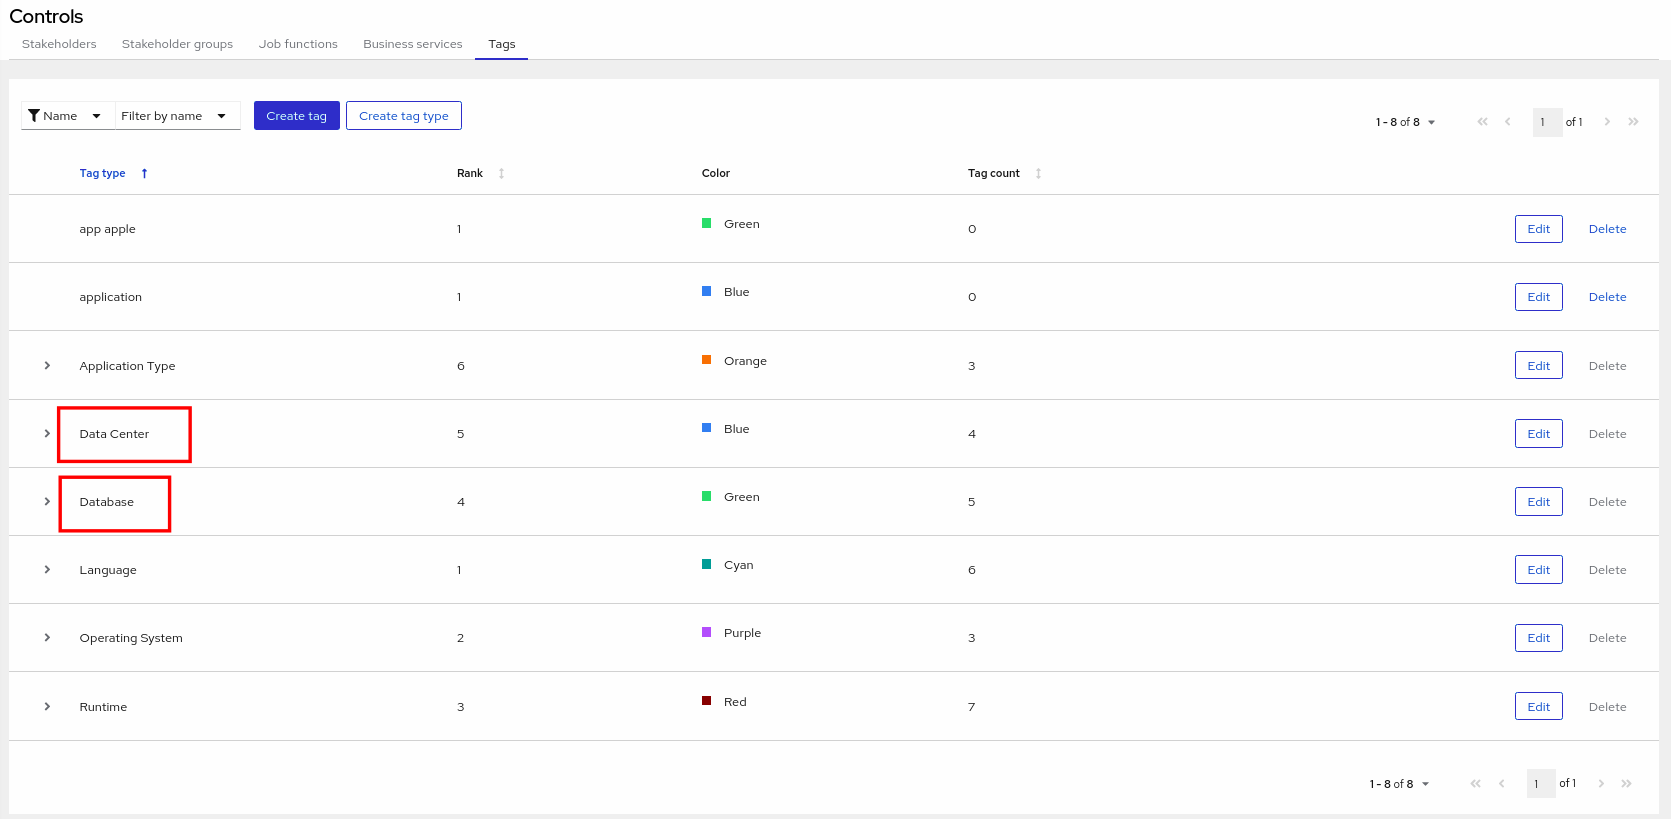The width and height of the screenshot is (1671, 819).
Task: Open top items-per-page dropdown 1-8 of 8
Action: tap(1405, 122)
